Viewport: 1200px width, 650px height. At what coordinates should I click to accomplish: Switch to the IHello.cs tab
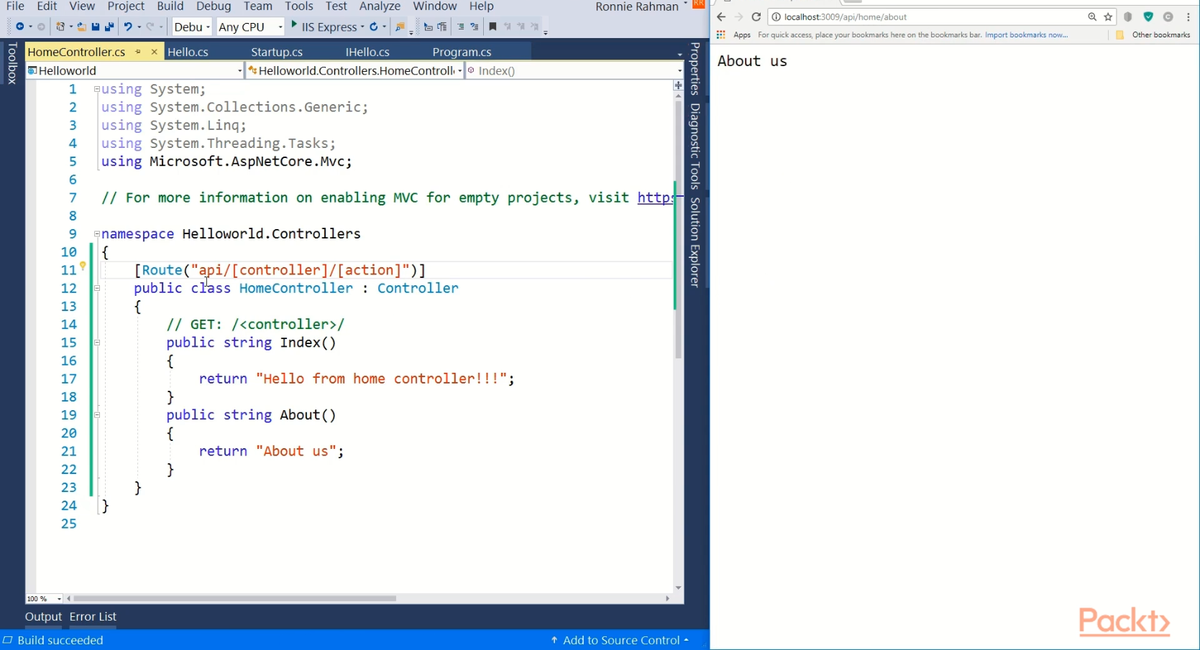pos(367,52)
